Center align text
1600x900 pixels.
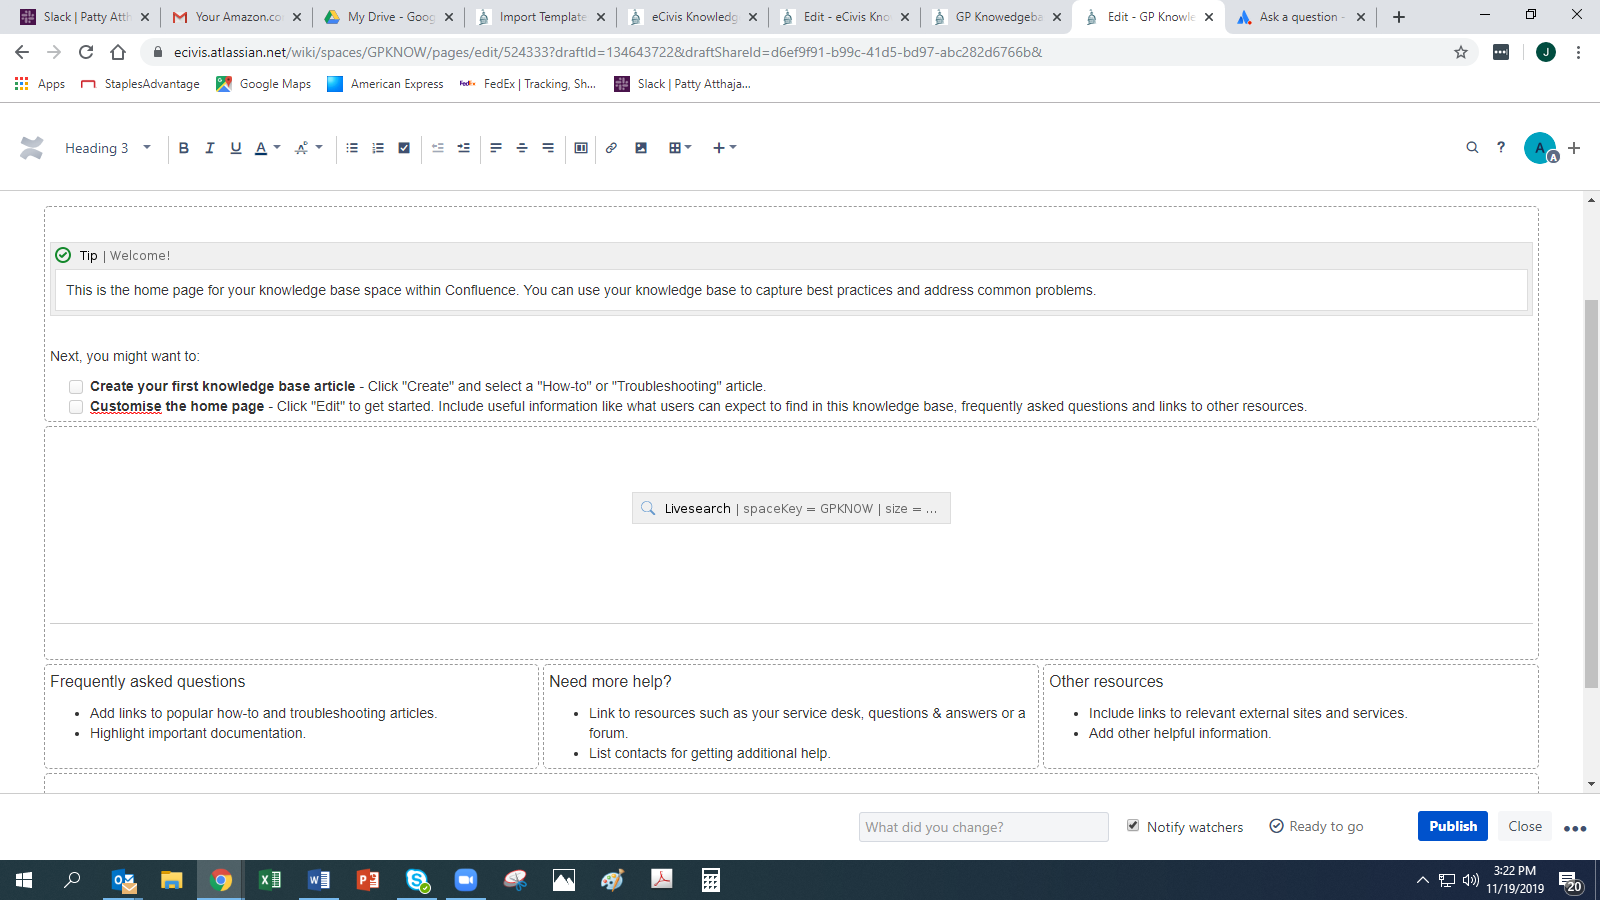pyautogui.click(x=522, y=148)
